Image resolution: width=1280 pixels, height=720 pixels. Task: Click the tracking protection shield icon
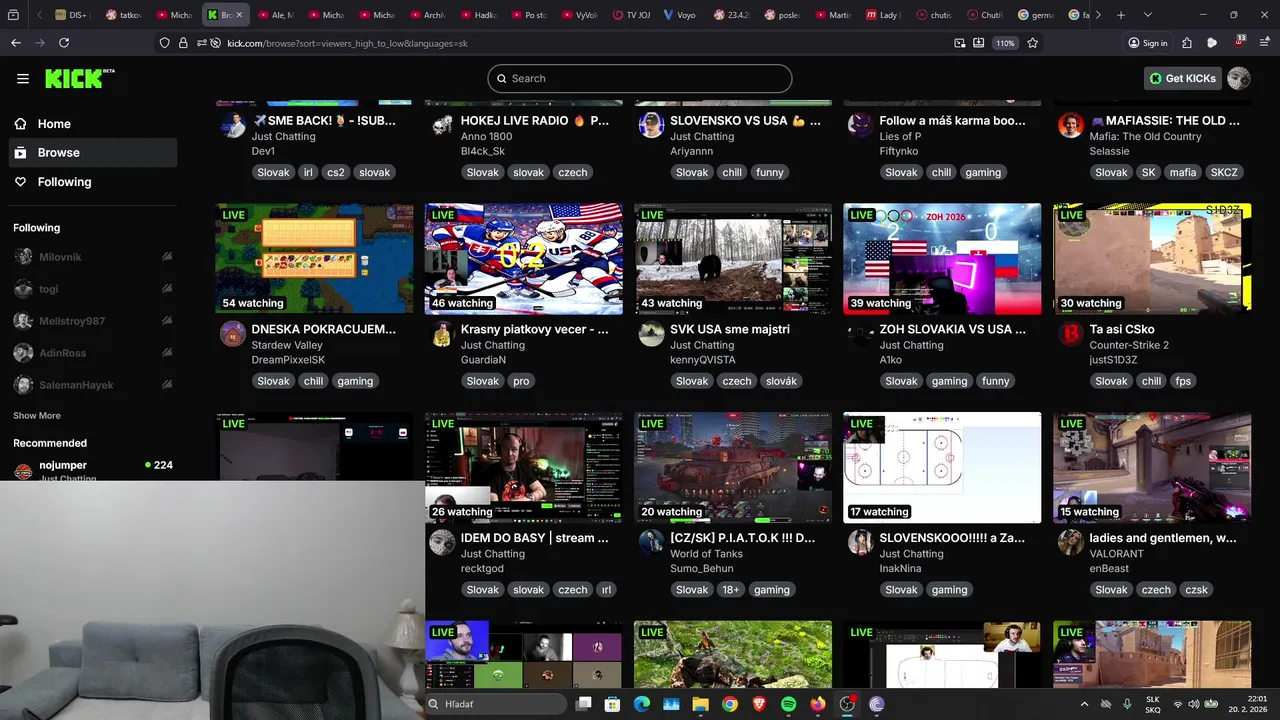coord(165,43)
